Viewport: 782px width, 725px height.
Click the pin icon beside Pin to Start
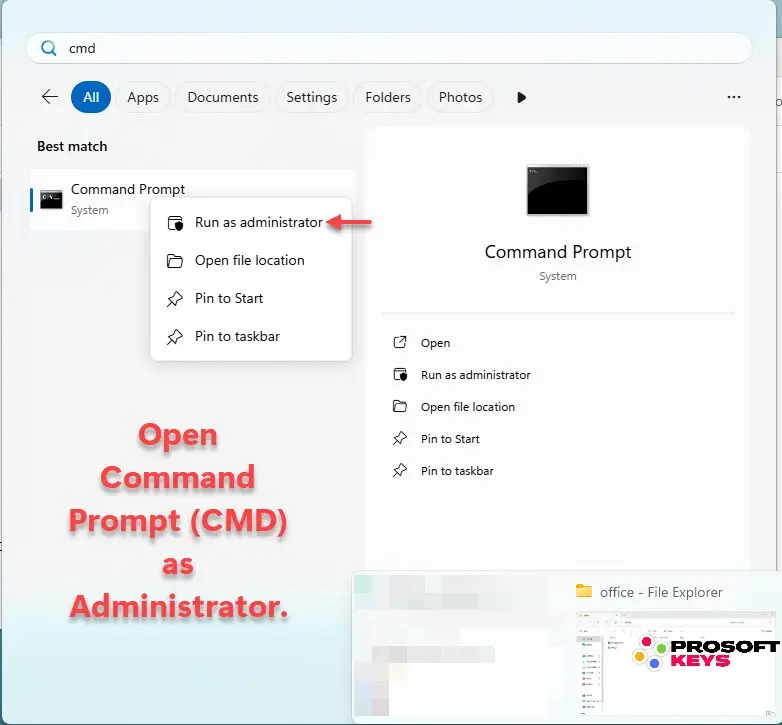point(175,299)
